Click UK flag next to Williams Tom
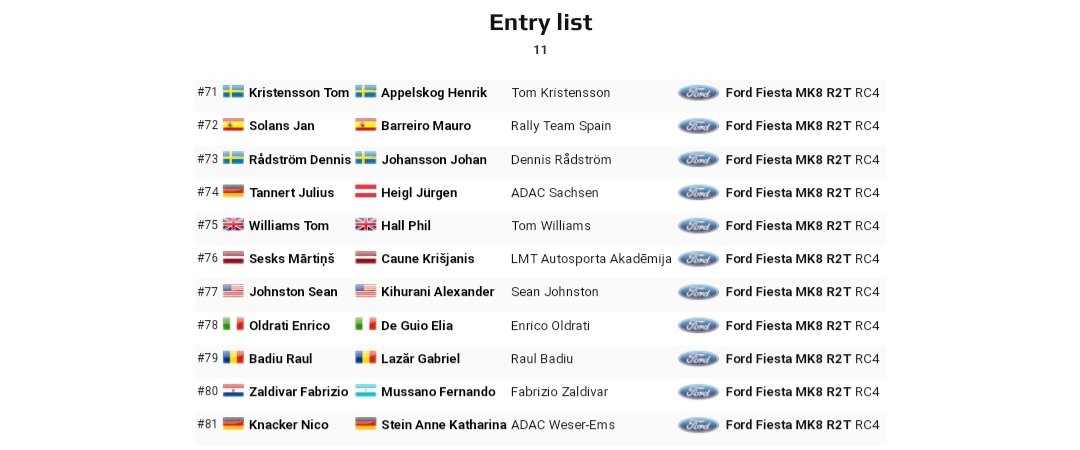This screenshot has height=450, width=1080. pyautogui.click(x=233, y=225)
